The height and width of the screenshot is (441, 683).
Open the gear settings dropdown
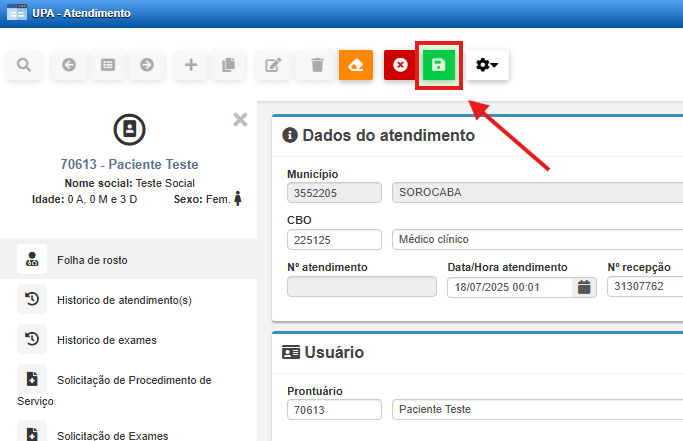point(487,65)
